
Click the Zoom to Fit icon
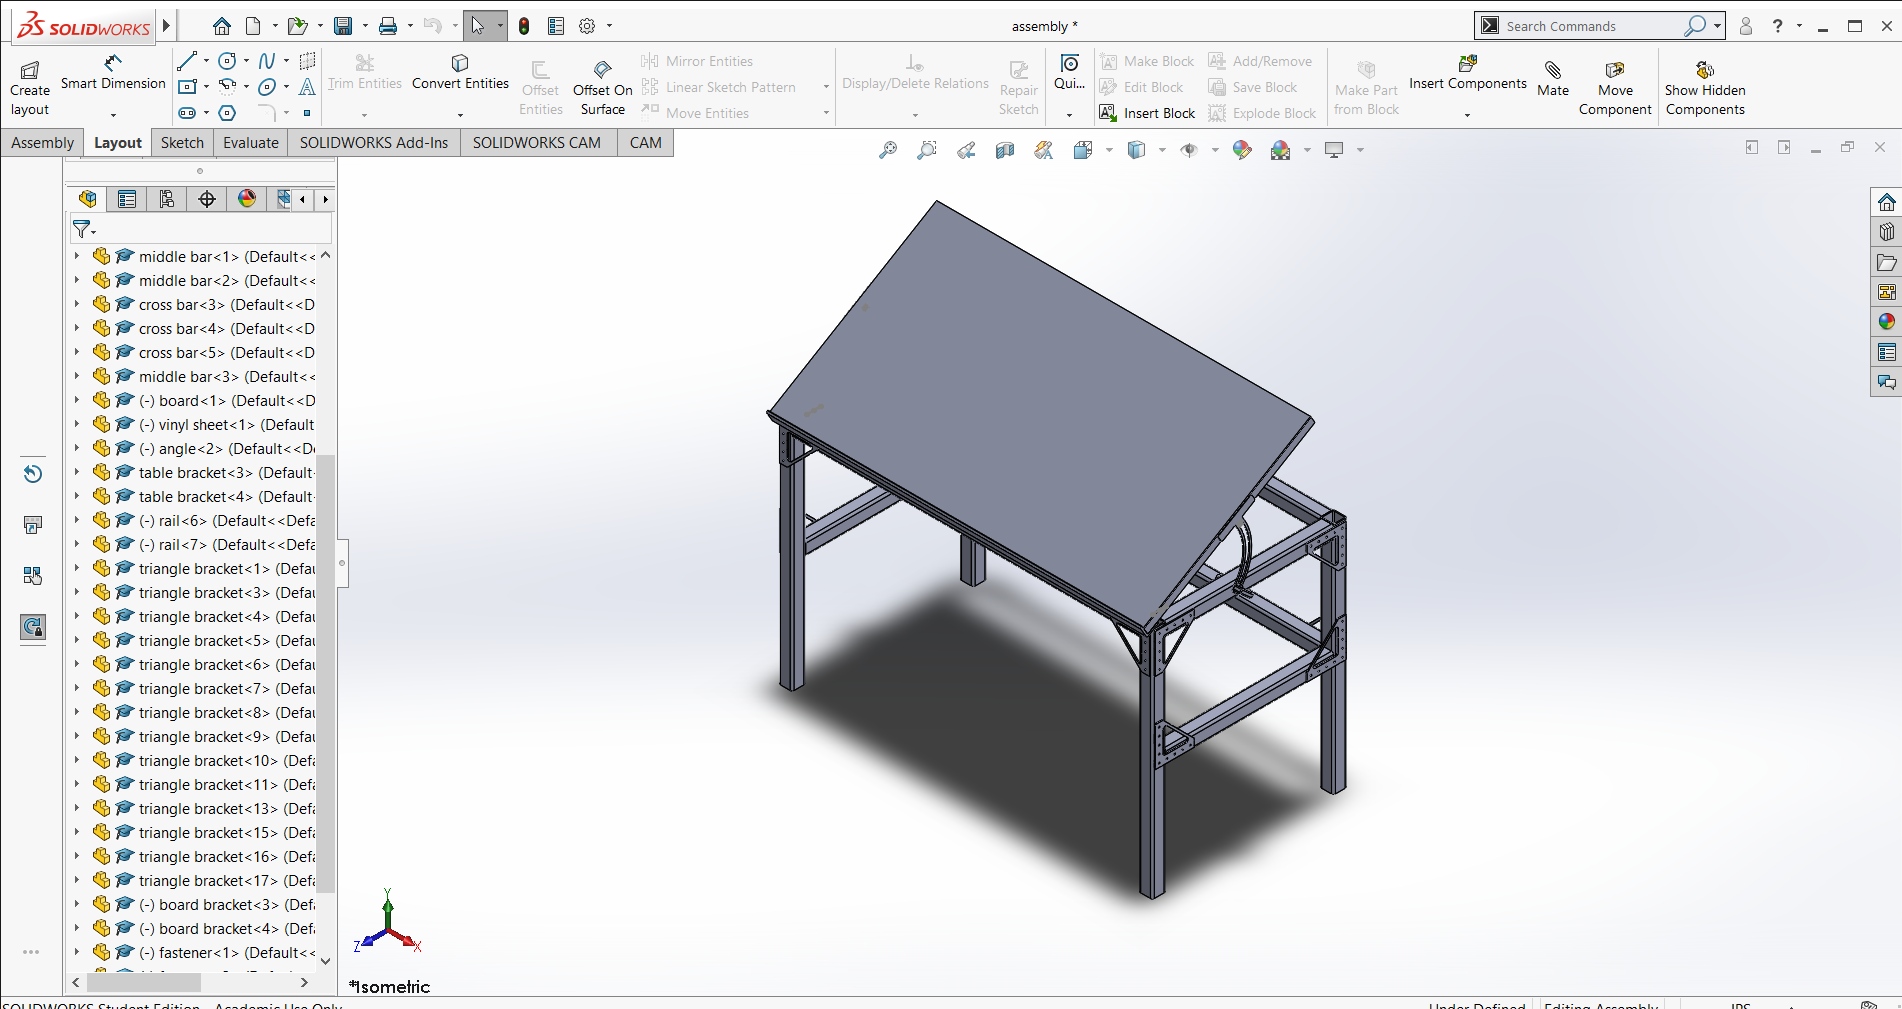(x=888, y=150)
